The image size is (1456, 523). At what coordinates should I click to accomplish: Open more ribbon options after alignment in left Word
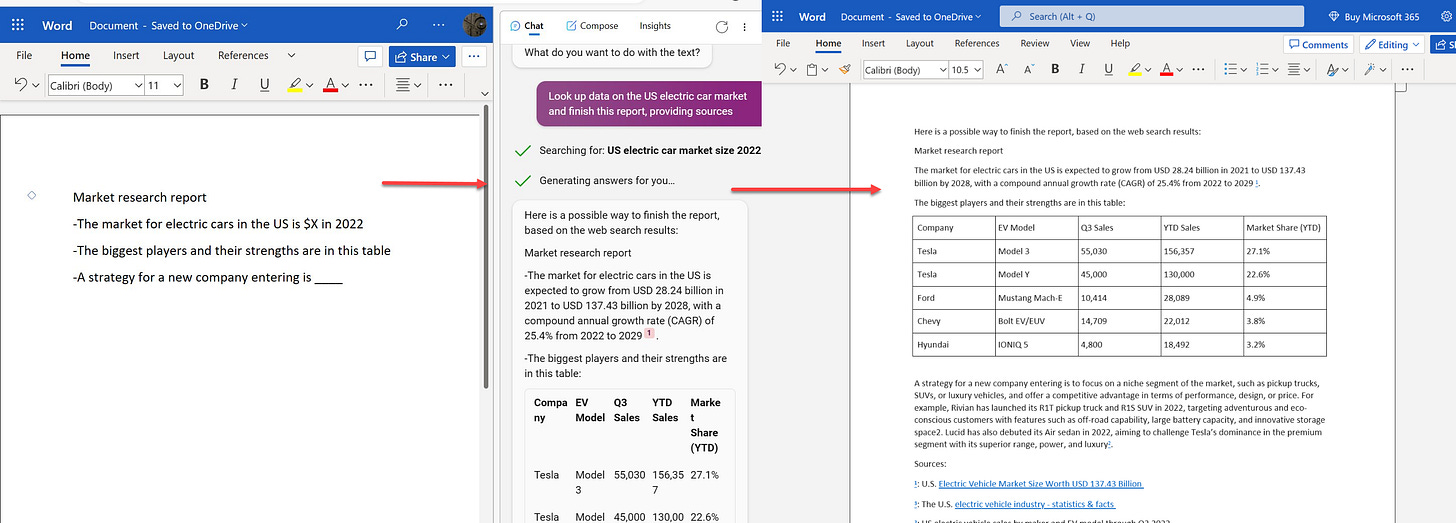tap(446, 85)
